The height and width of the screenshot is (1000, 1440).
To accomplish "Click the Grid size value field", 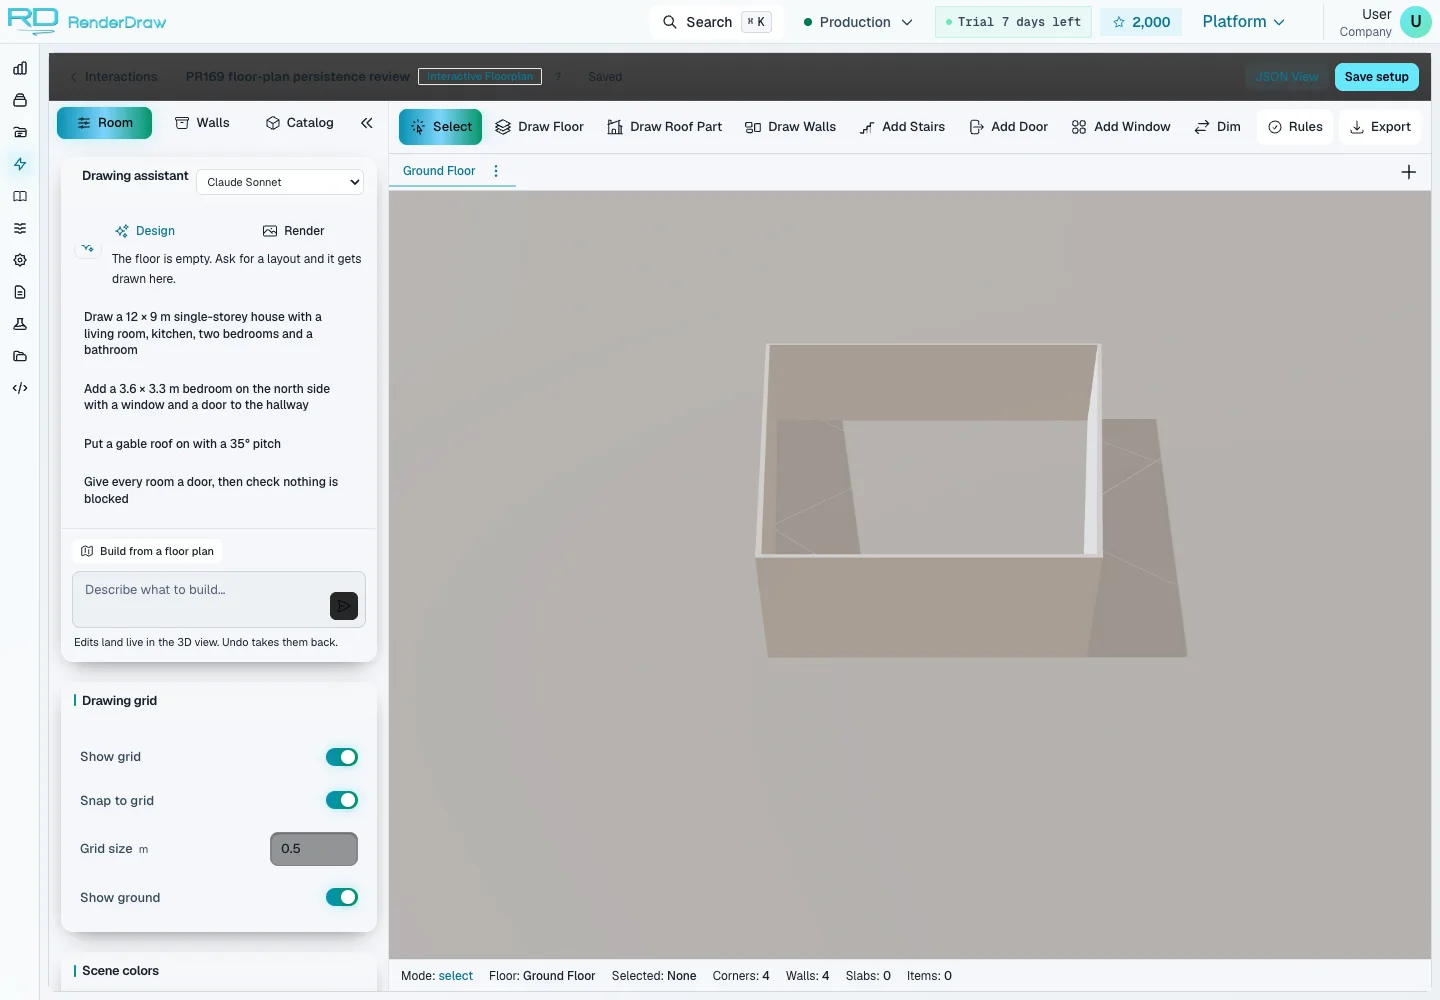I will click(x=314, y=849).
